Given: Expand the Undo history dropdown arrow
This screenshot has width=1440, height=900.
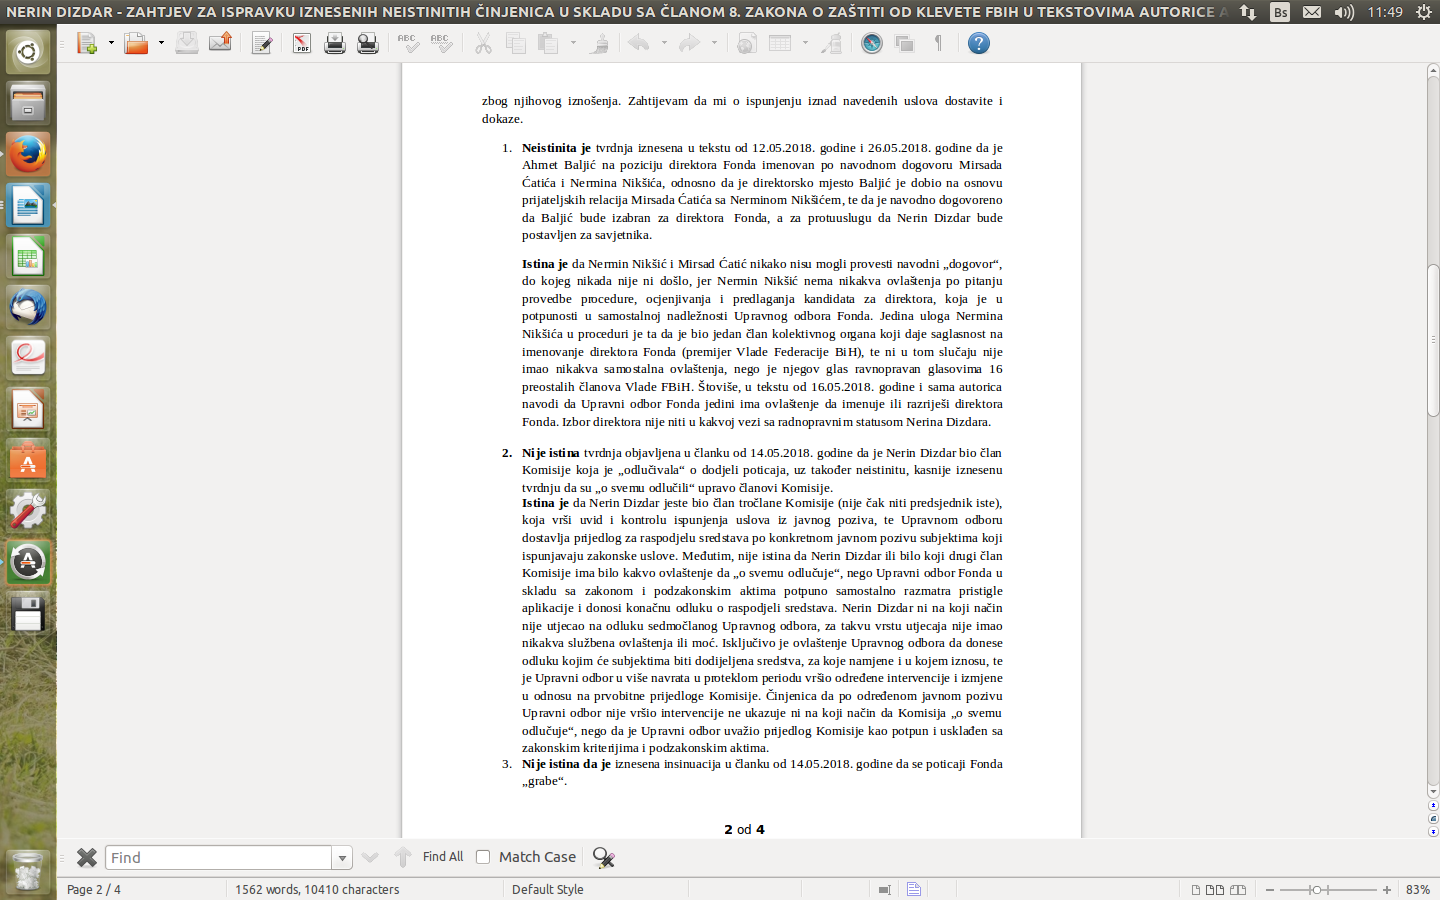Looking at the screenshot, I should 664,43.
